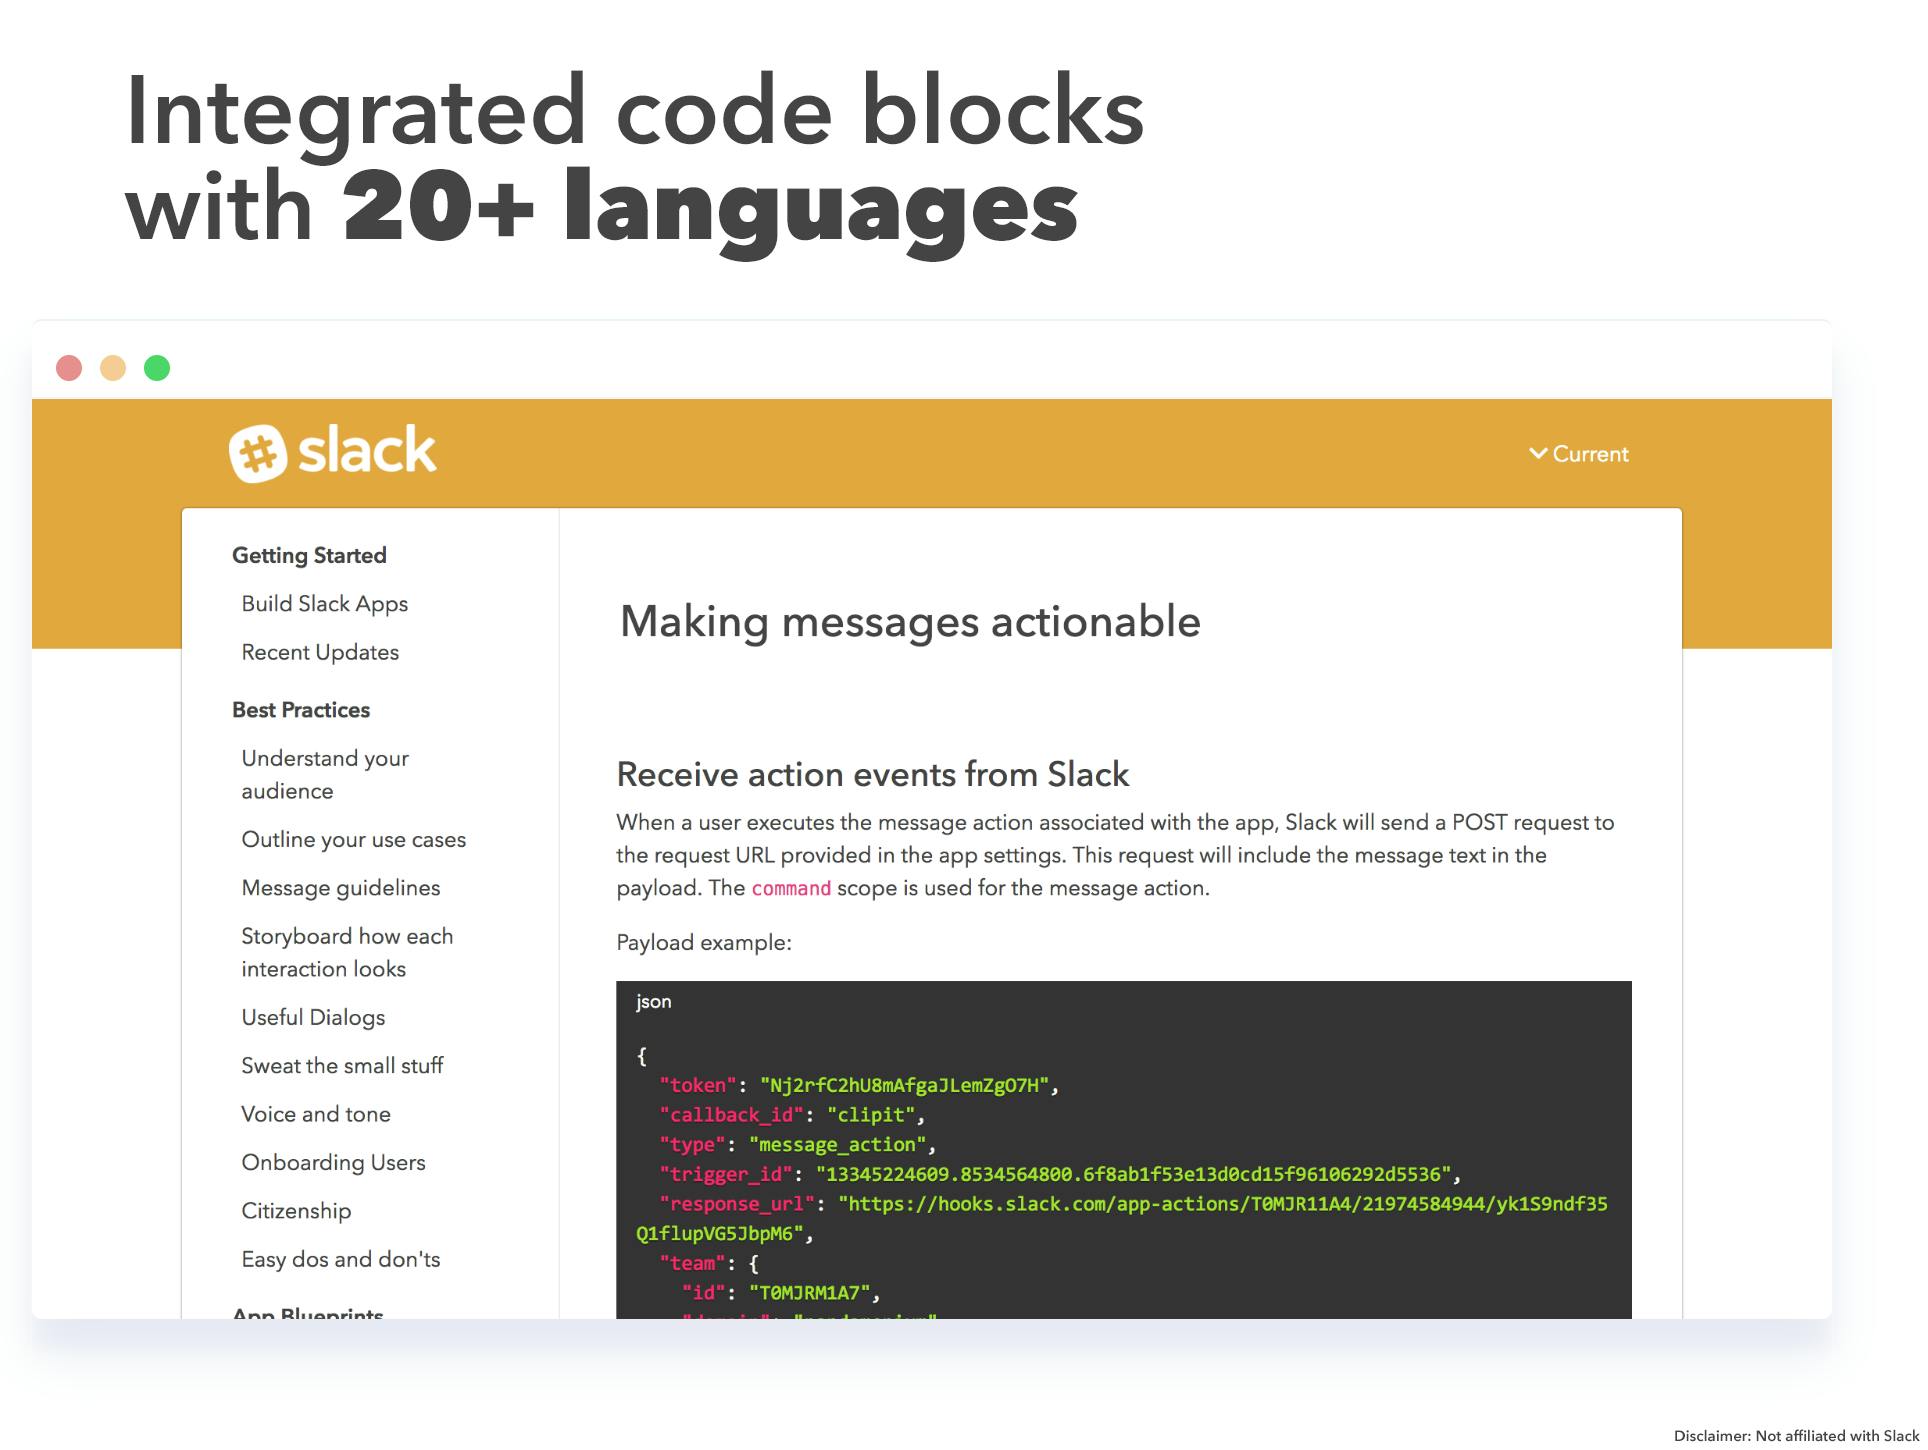Click the "clipit" string value
This screenshot has height=1450, width=1928.
click(871, 1115)
